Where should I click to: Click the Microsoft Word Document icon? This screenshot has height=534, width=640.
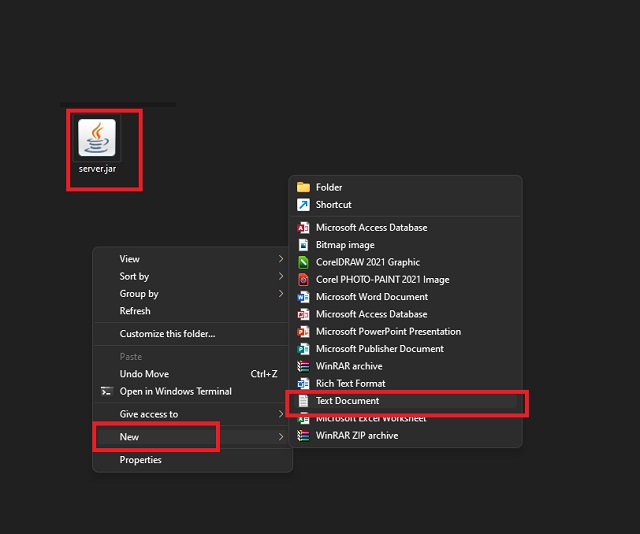303,297
